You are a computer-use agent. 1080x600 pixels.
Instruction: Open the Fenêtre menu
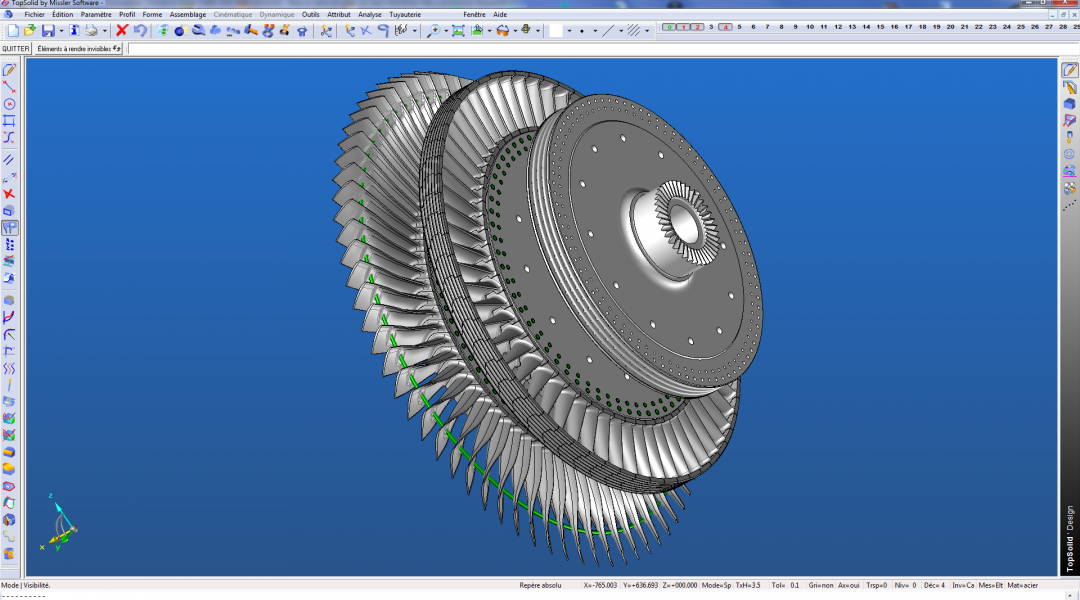tap(475, 14)
